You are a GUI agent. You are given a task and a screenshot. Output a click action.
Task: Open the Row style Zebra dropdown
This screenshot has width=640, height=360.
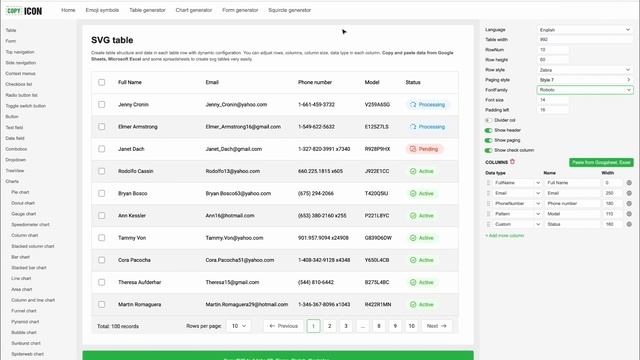point(584,70)
